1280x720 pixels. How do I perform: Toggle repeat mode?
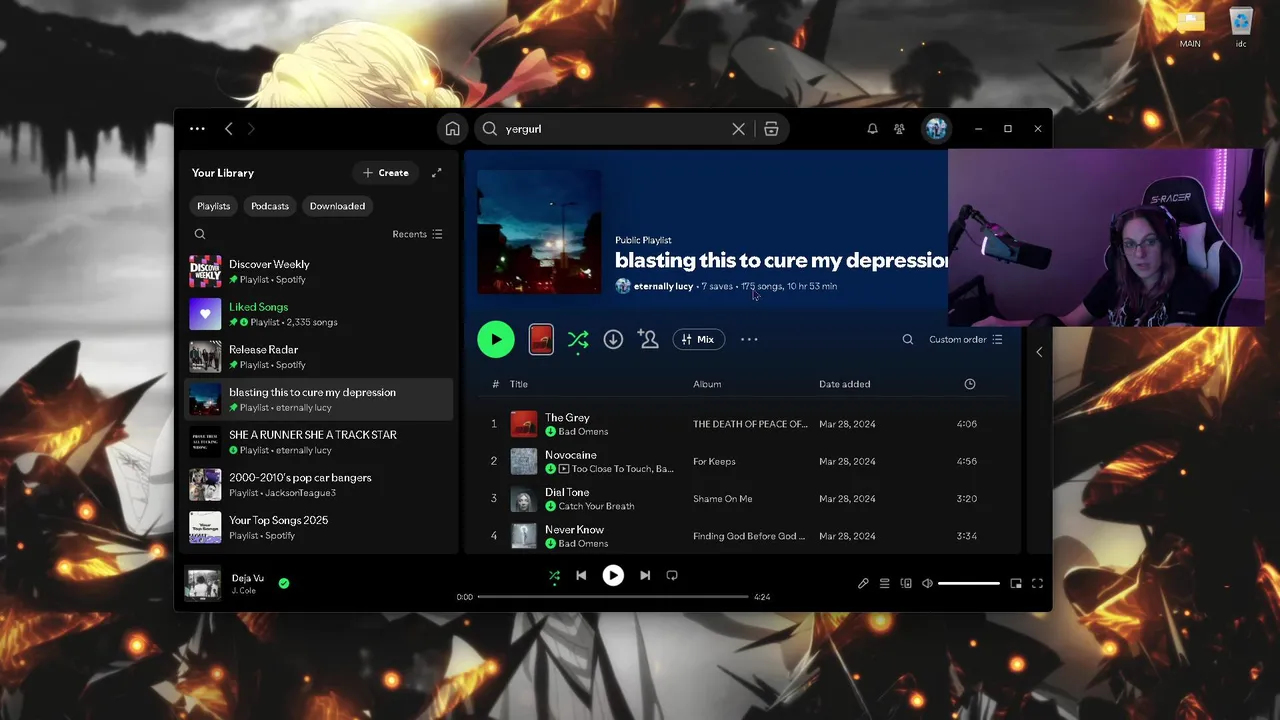coord(672,576)
